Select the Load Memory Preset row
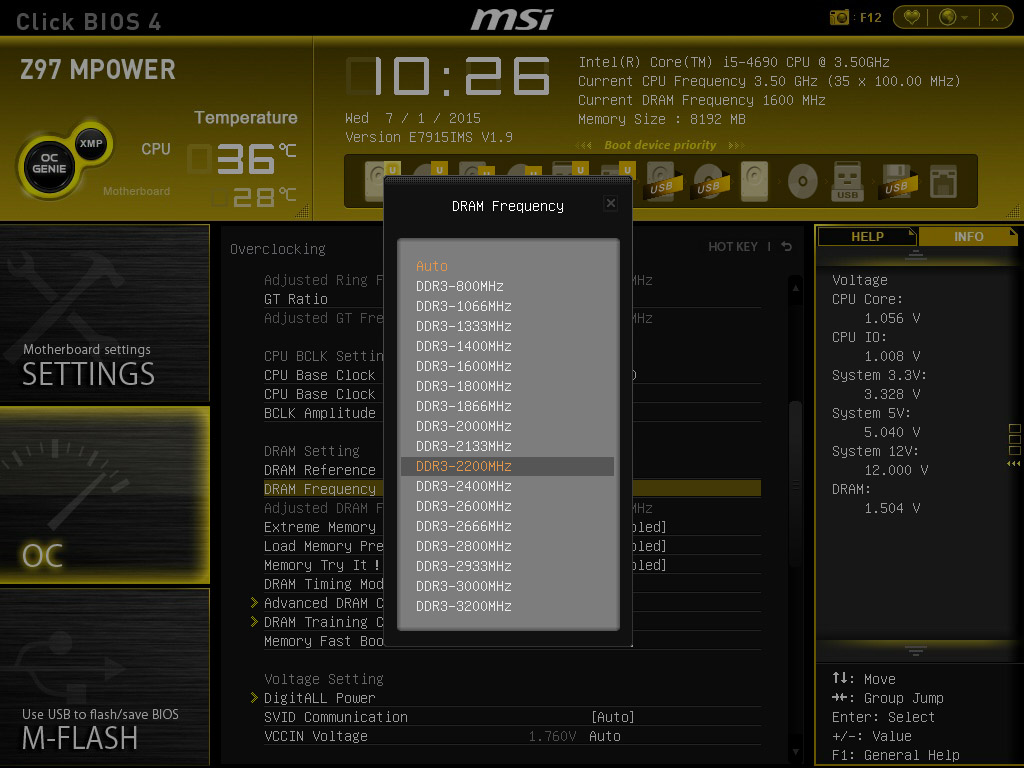The height and width of the screenshot is (768, 1024). [x=323, y=546]
